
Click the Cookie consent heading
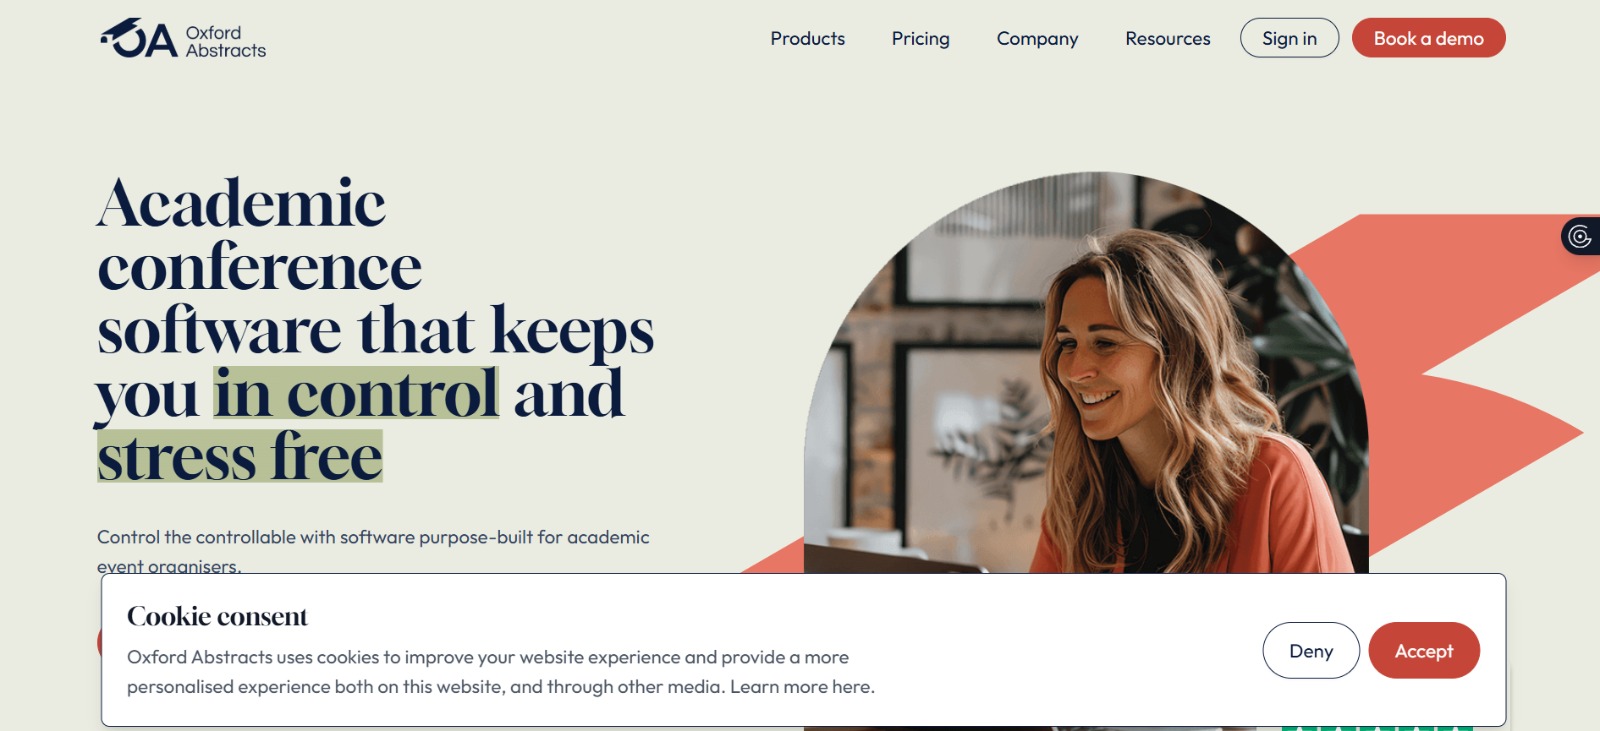click(217, 616)
